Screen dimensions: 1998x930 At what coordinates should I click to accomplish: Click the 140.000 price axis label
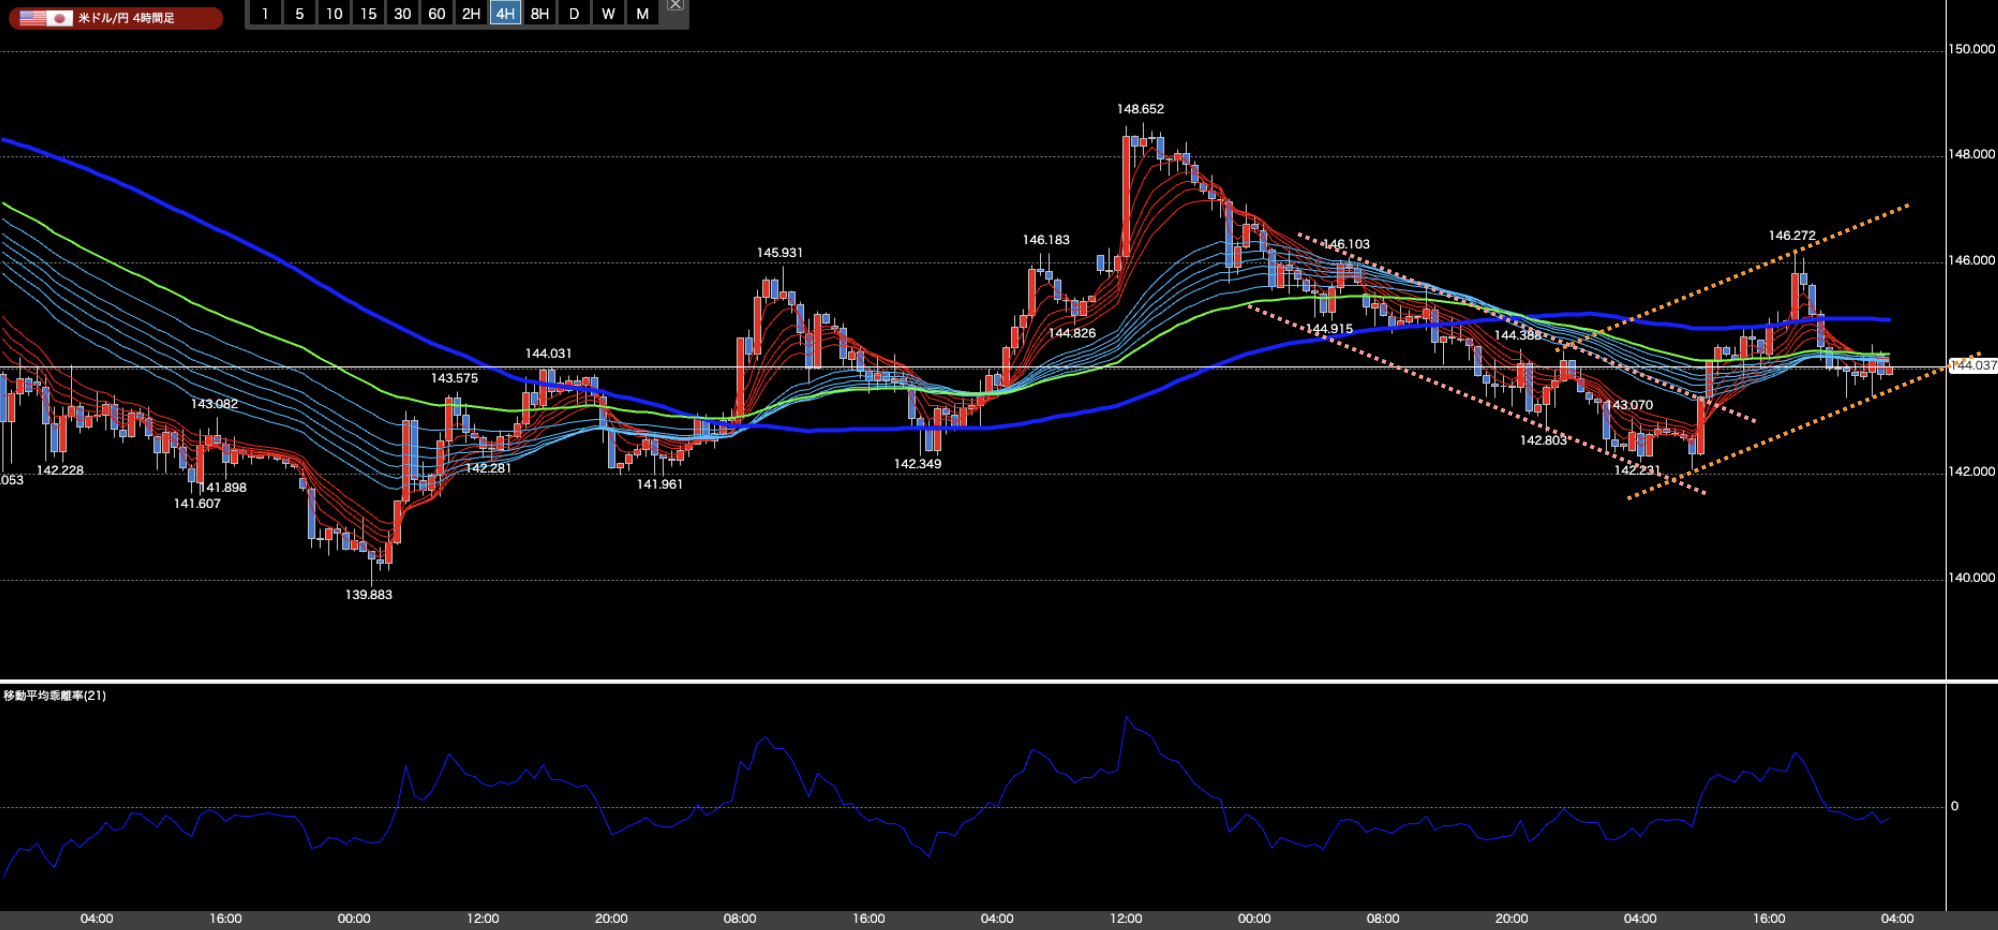click(x=1971, y=578)
